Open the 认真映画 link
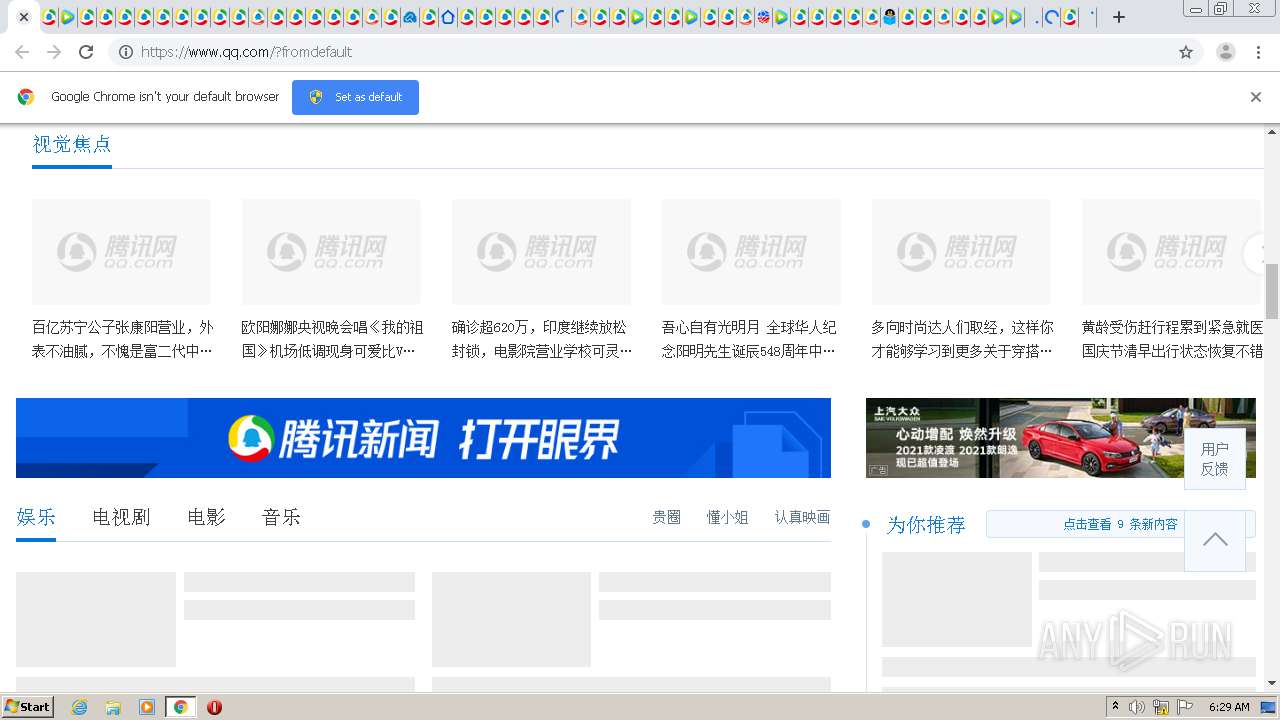Image resolution: width=1280 pixels, height=720 pixels. (x=802, y=517)
